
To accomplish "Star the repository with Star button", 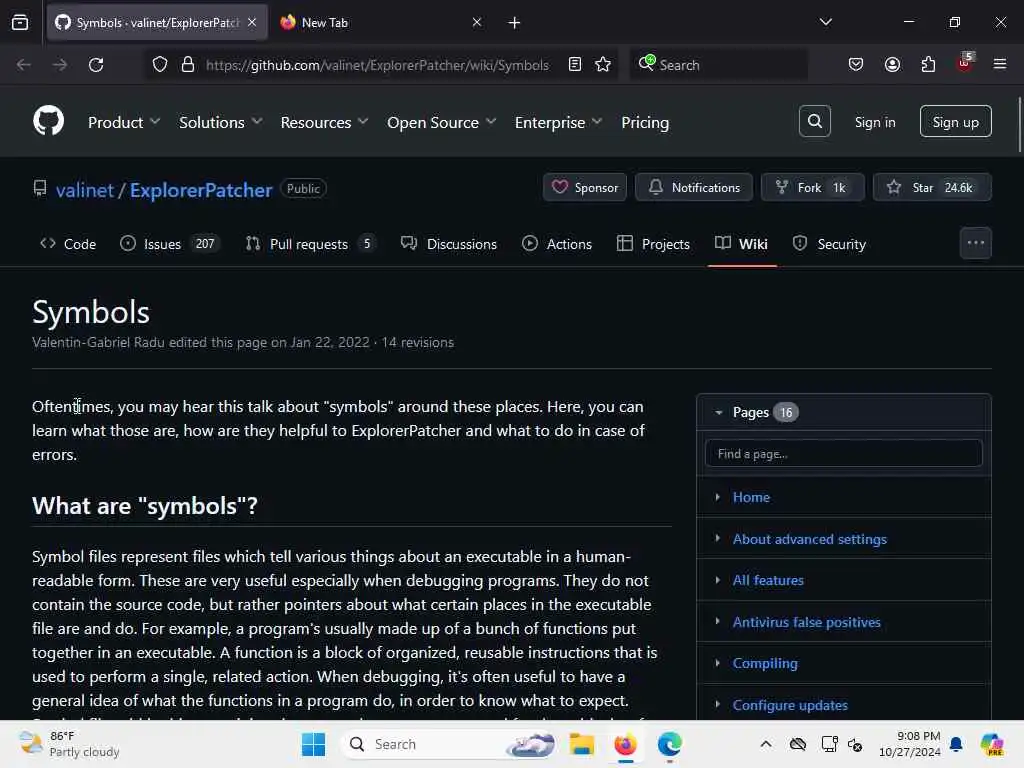I will [932, 187].
